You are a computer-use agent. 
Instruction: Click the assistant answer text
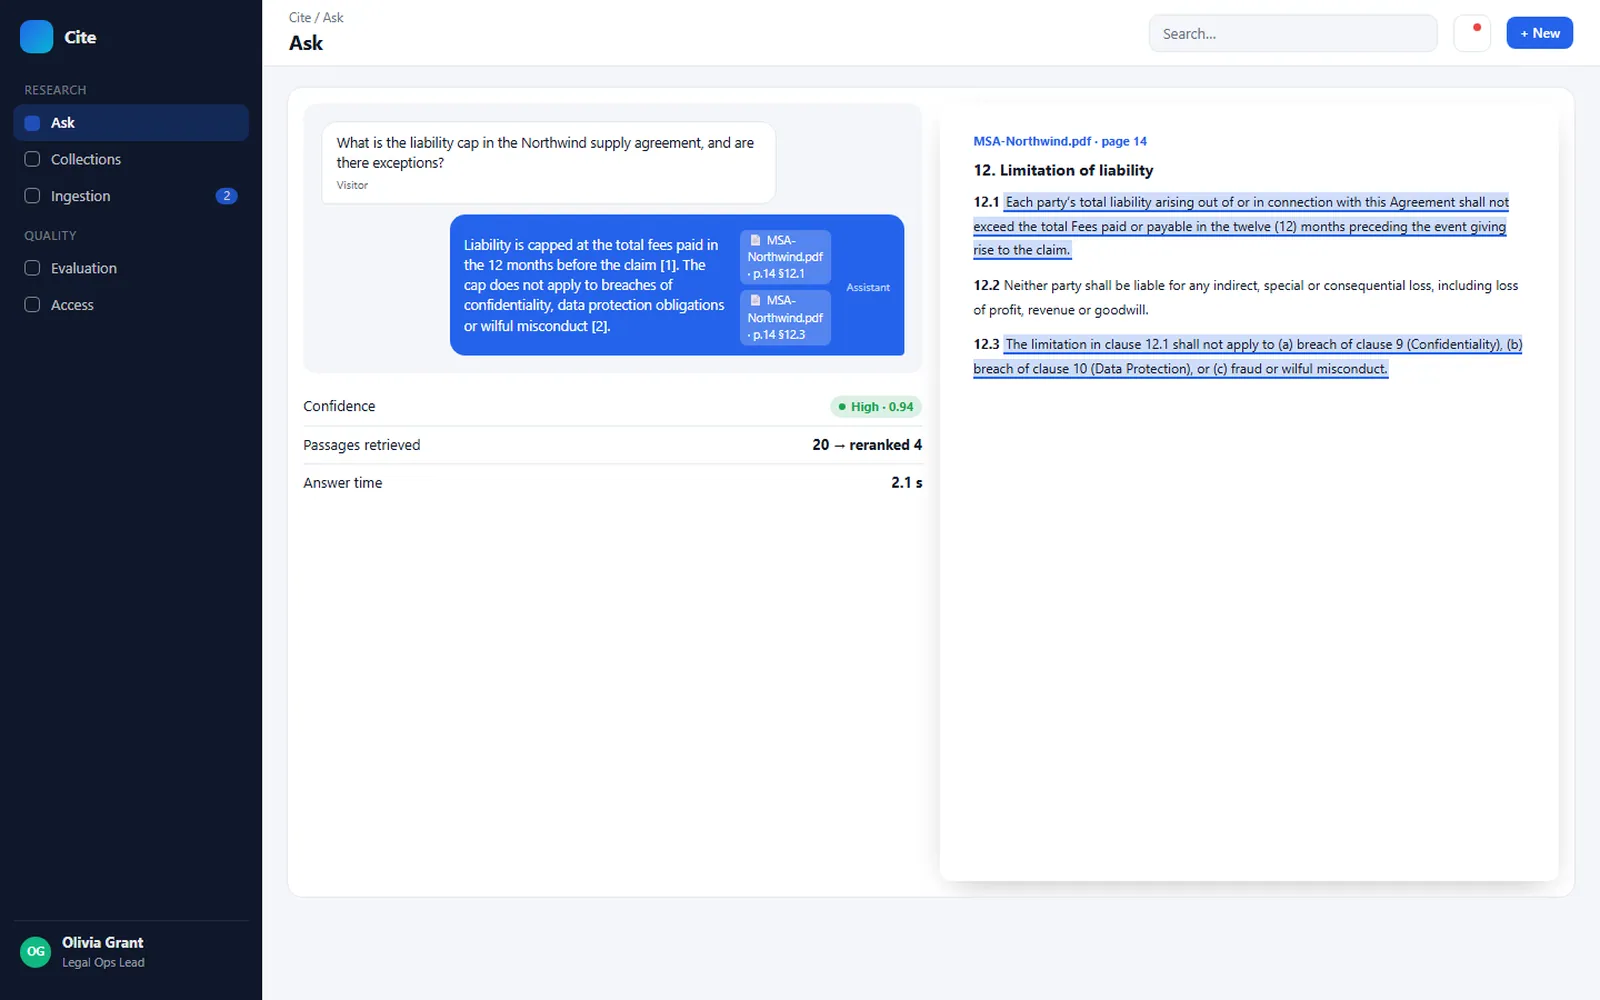tap(594, 285)
